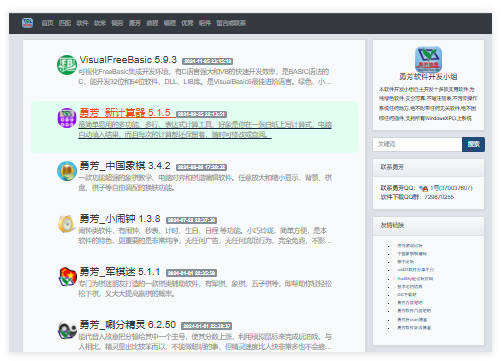501x361 pixels.
Task: Open the 勇芳软件百度贴吧 friend link
Action: pos(414,311)
